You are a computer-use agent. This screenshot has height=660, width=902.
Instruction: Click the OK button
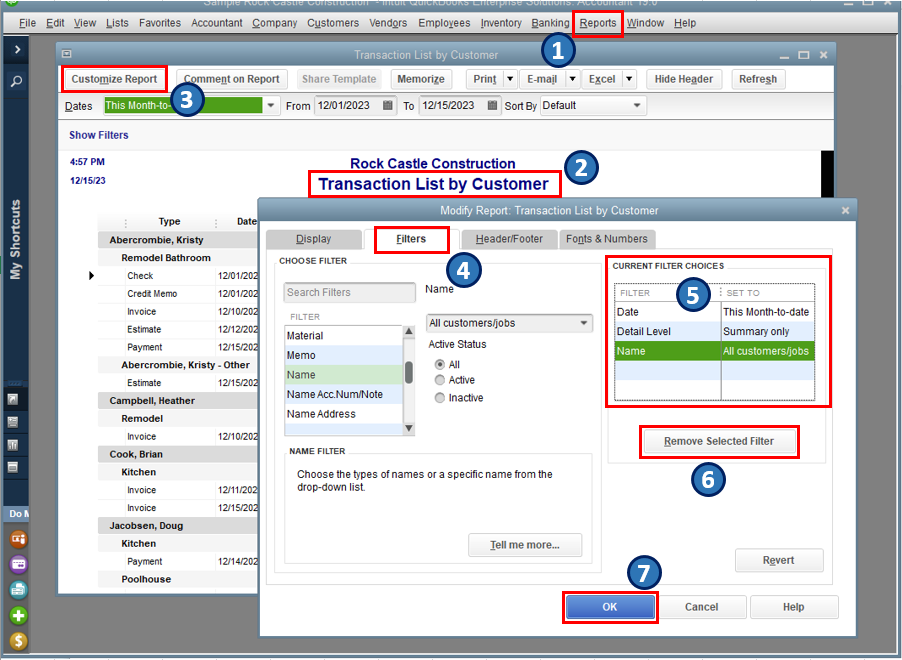point(610,606)
